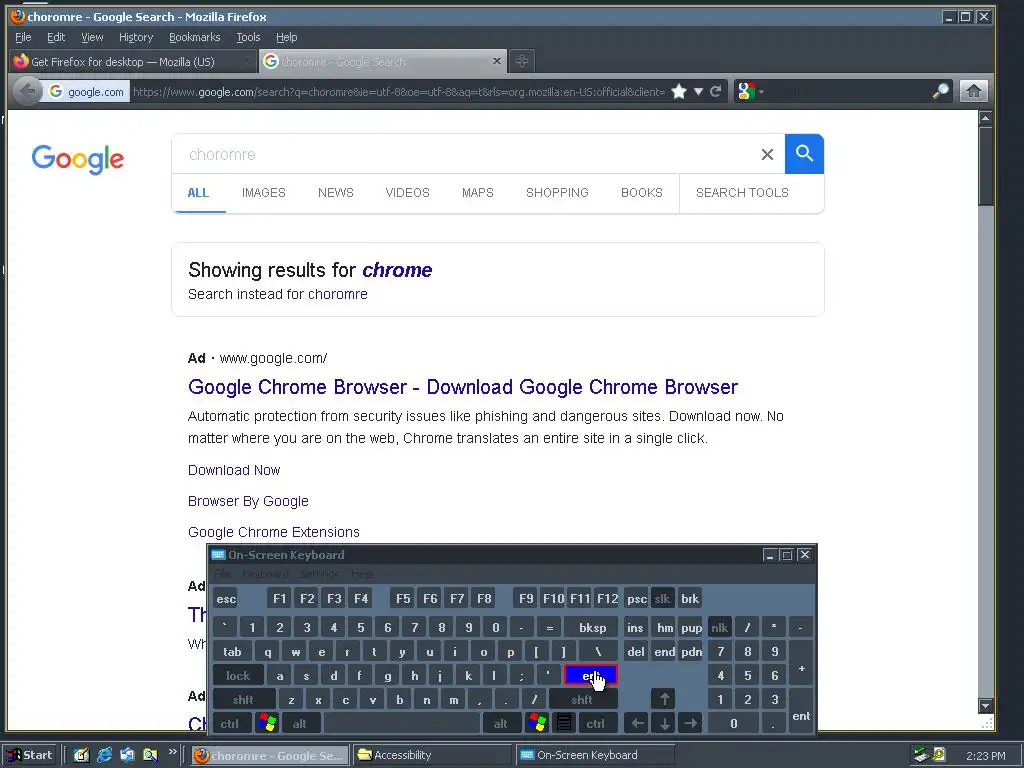Switch to the VIDEOS search tab
This screenshot has width=1024, height=768.
(408, 193)
